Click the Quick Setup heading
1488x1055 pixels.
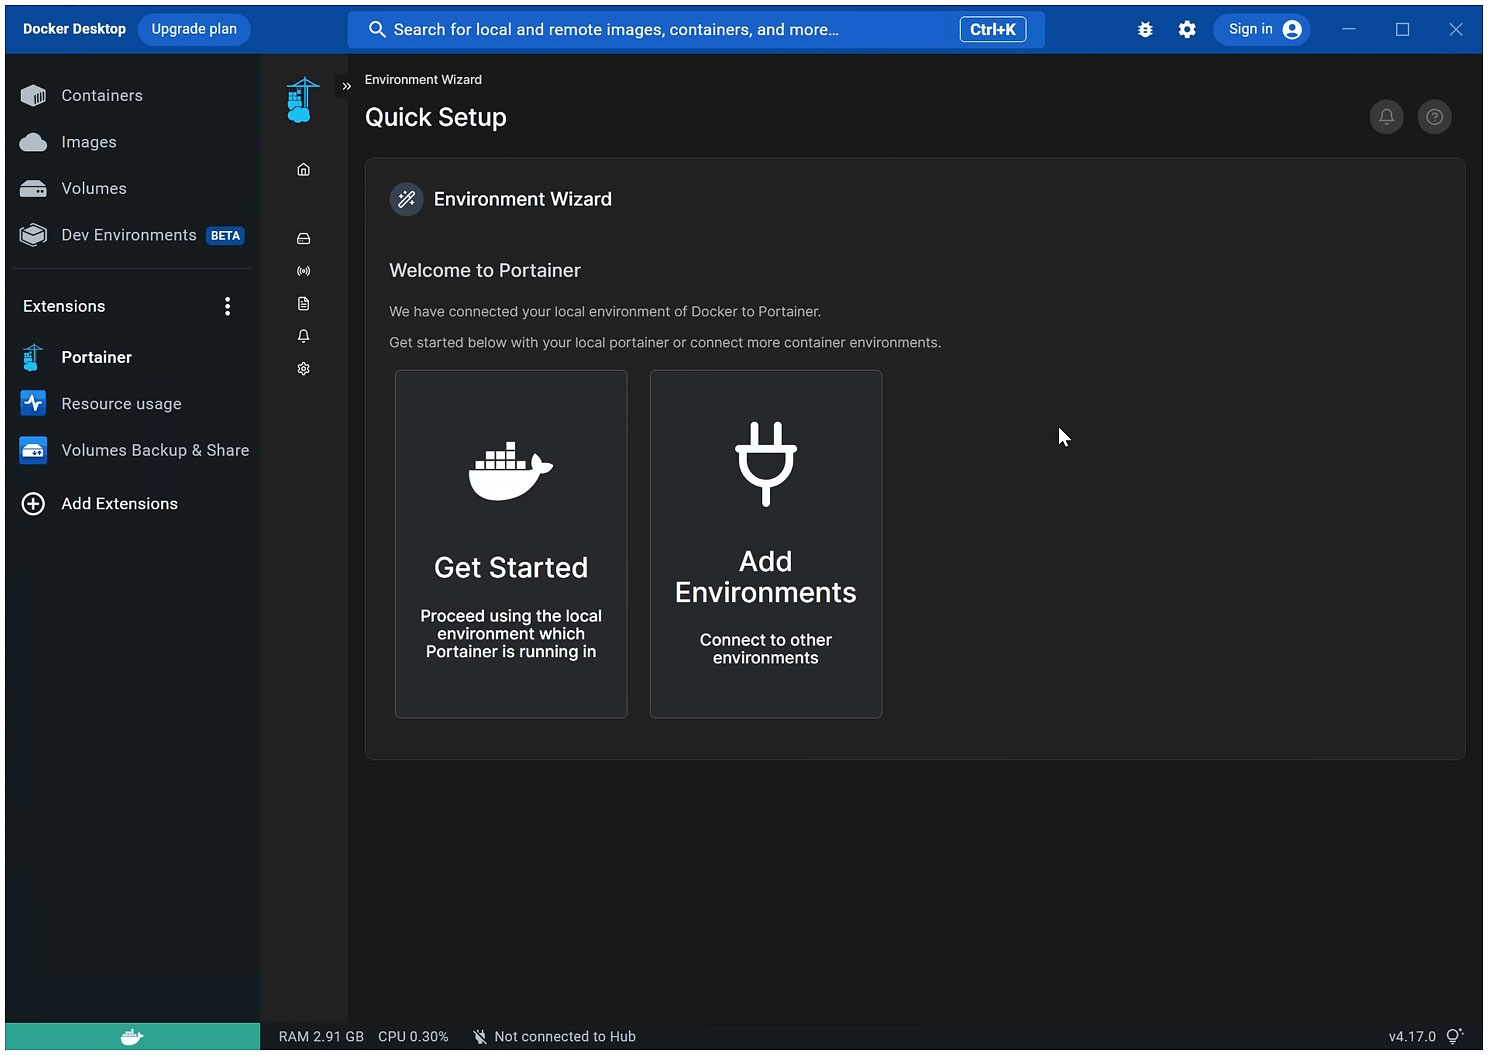tap(436, 117)
